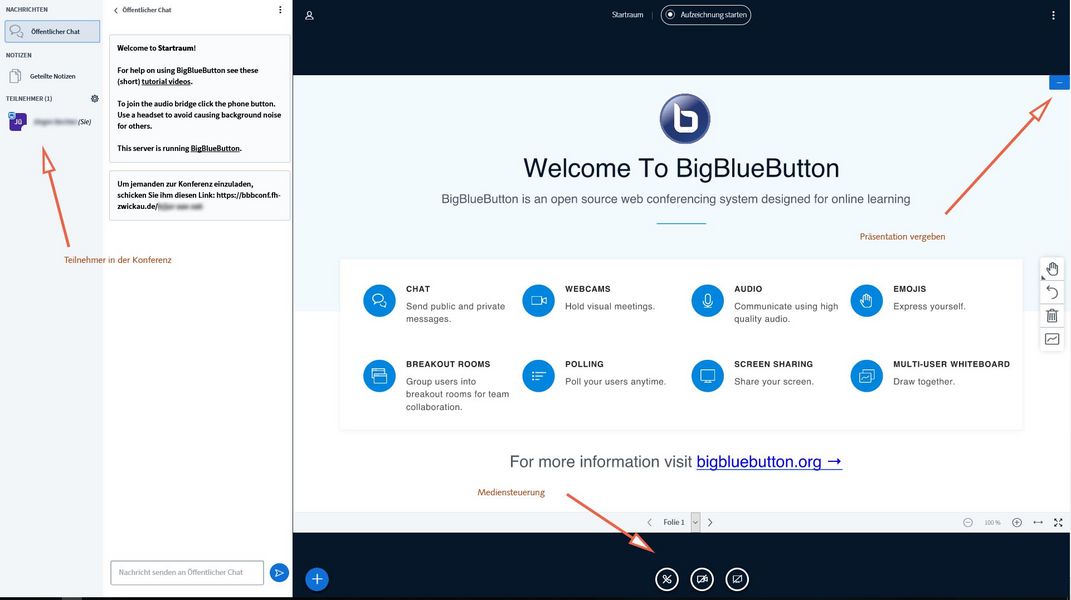Click the Screen Sharing icon on slide

tap(708, 376)
